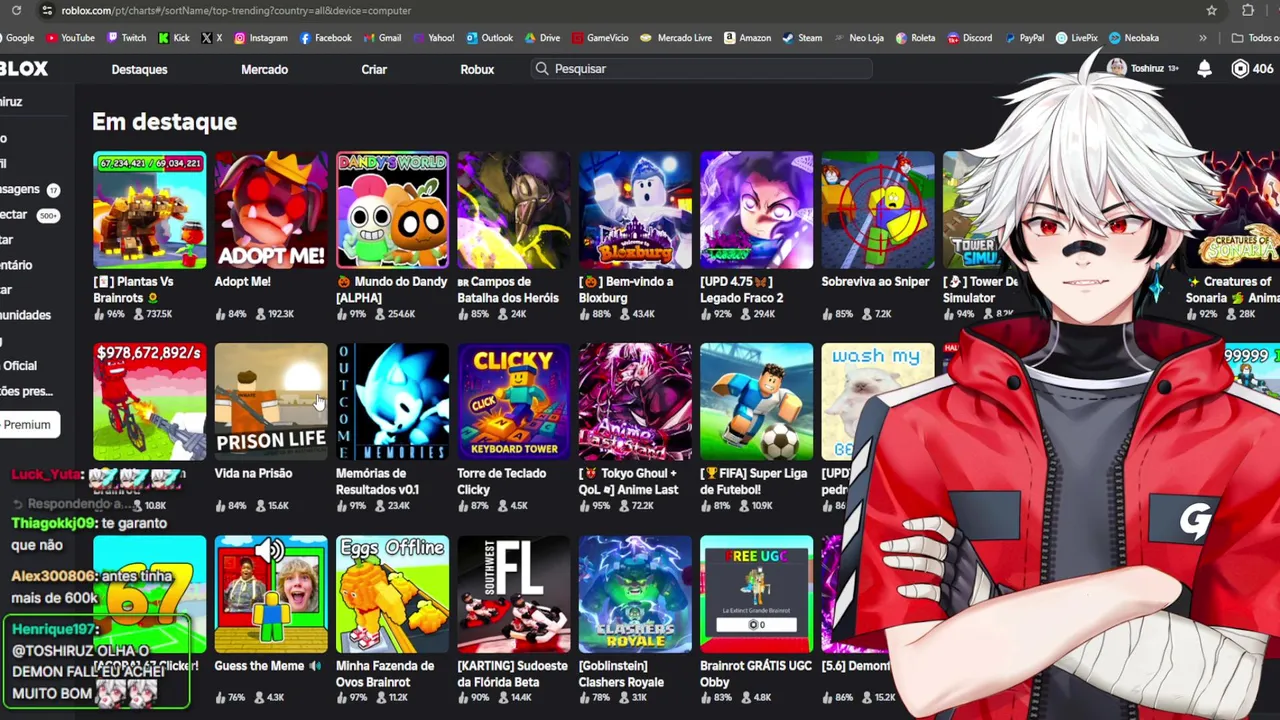Open the Dandy's World game thumbnail

[392, 210]
